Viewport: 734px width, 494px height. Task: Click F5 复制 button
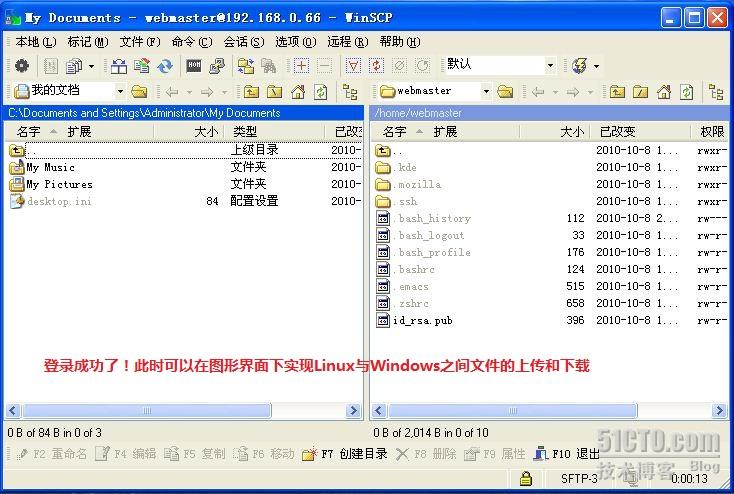tap(195, 454)
